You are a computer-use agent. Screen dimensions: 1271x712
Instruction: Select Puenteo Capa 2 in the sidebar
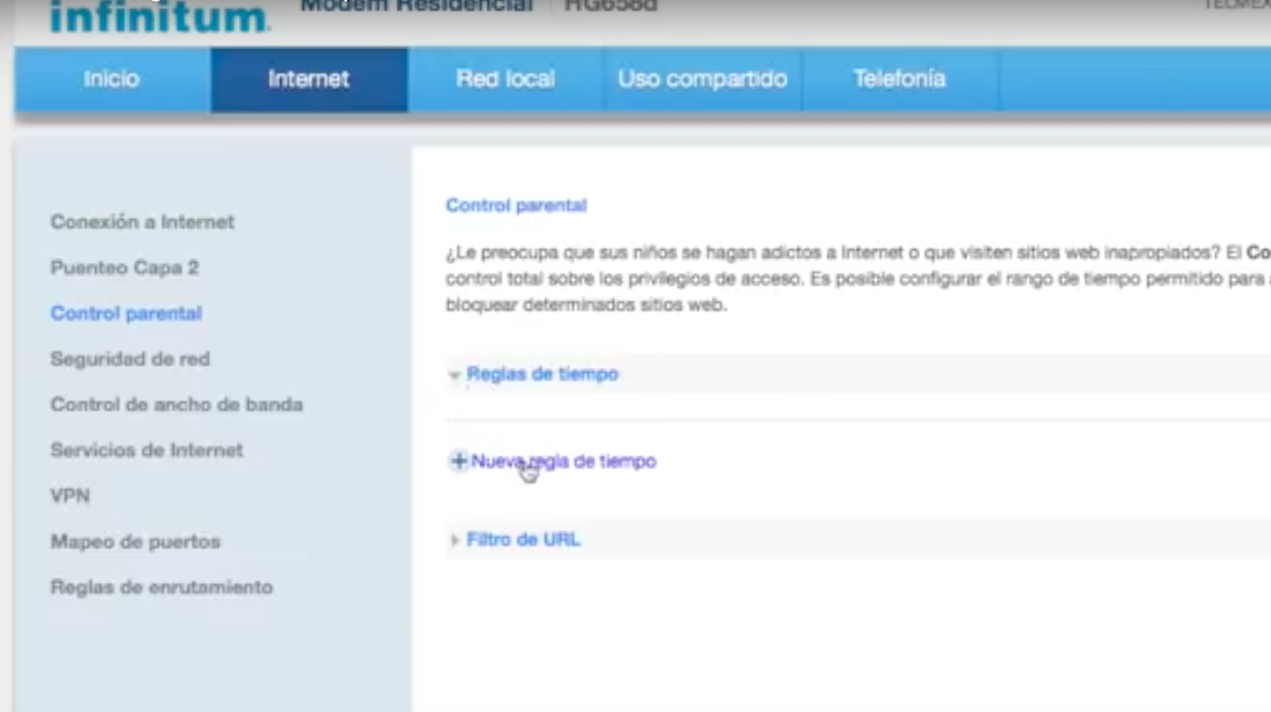point(124,267)
